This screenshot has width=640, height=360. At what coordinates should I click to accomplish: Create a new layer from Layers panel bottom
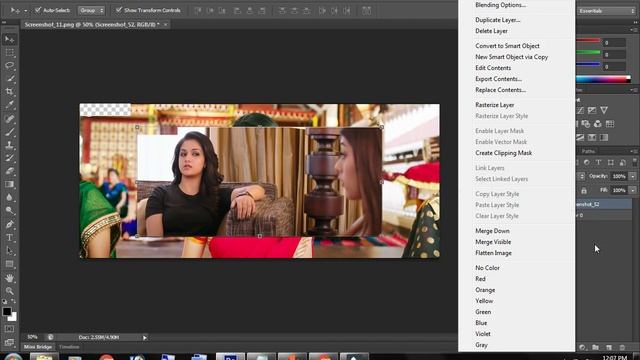609,347
